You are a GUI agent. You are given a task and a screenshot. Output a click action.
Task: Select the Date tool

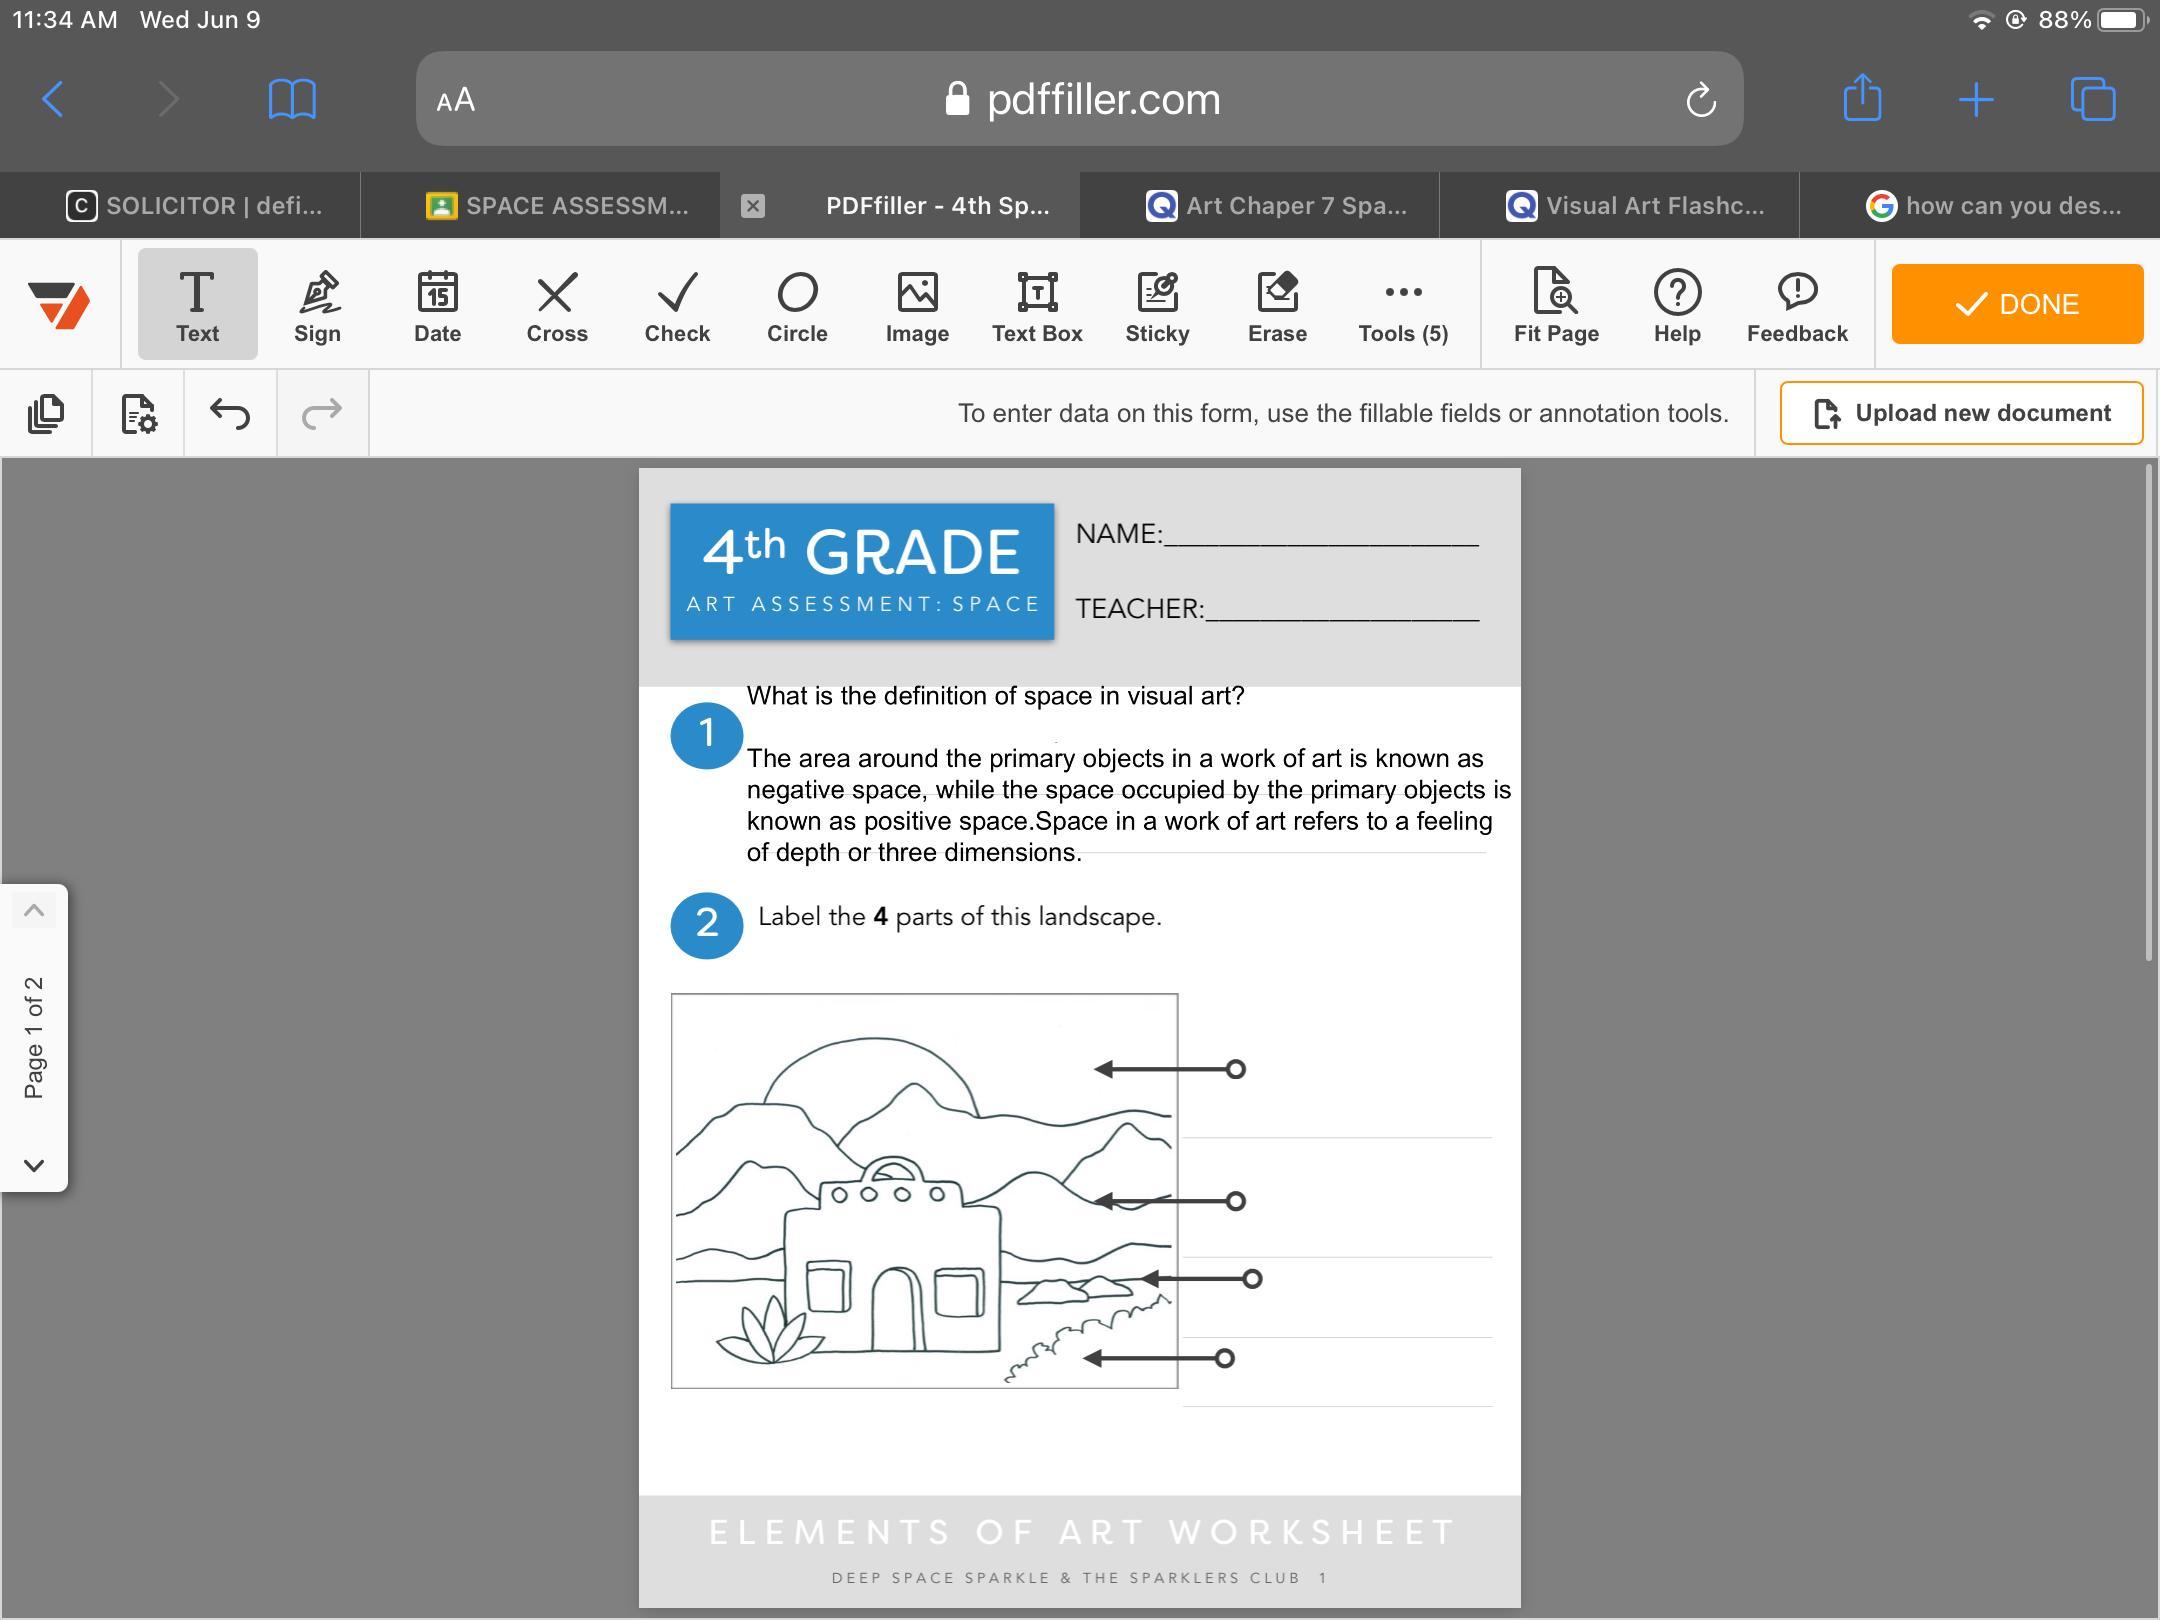437,304
